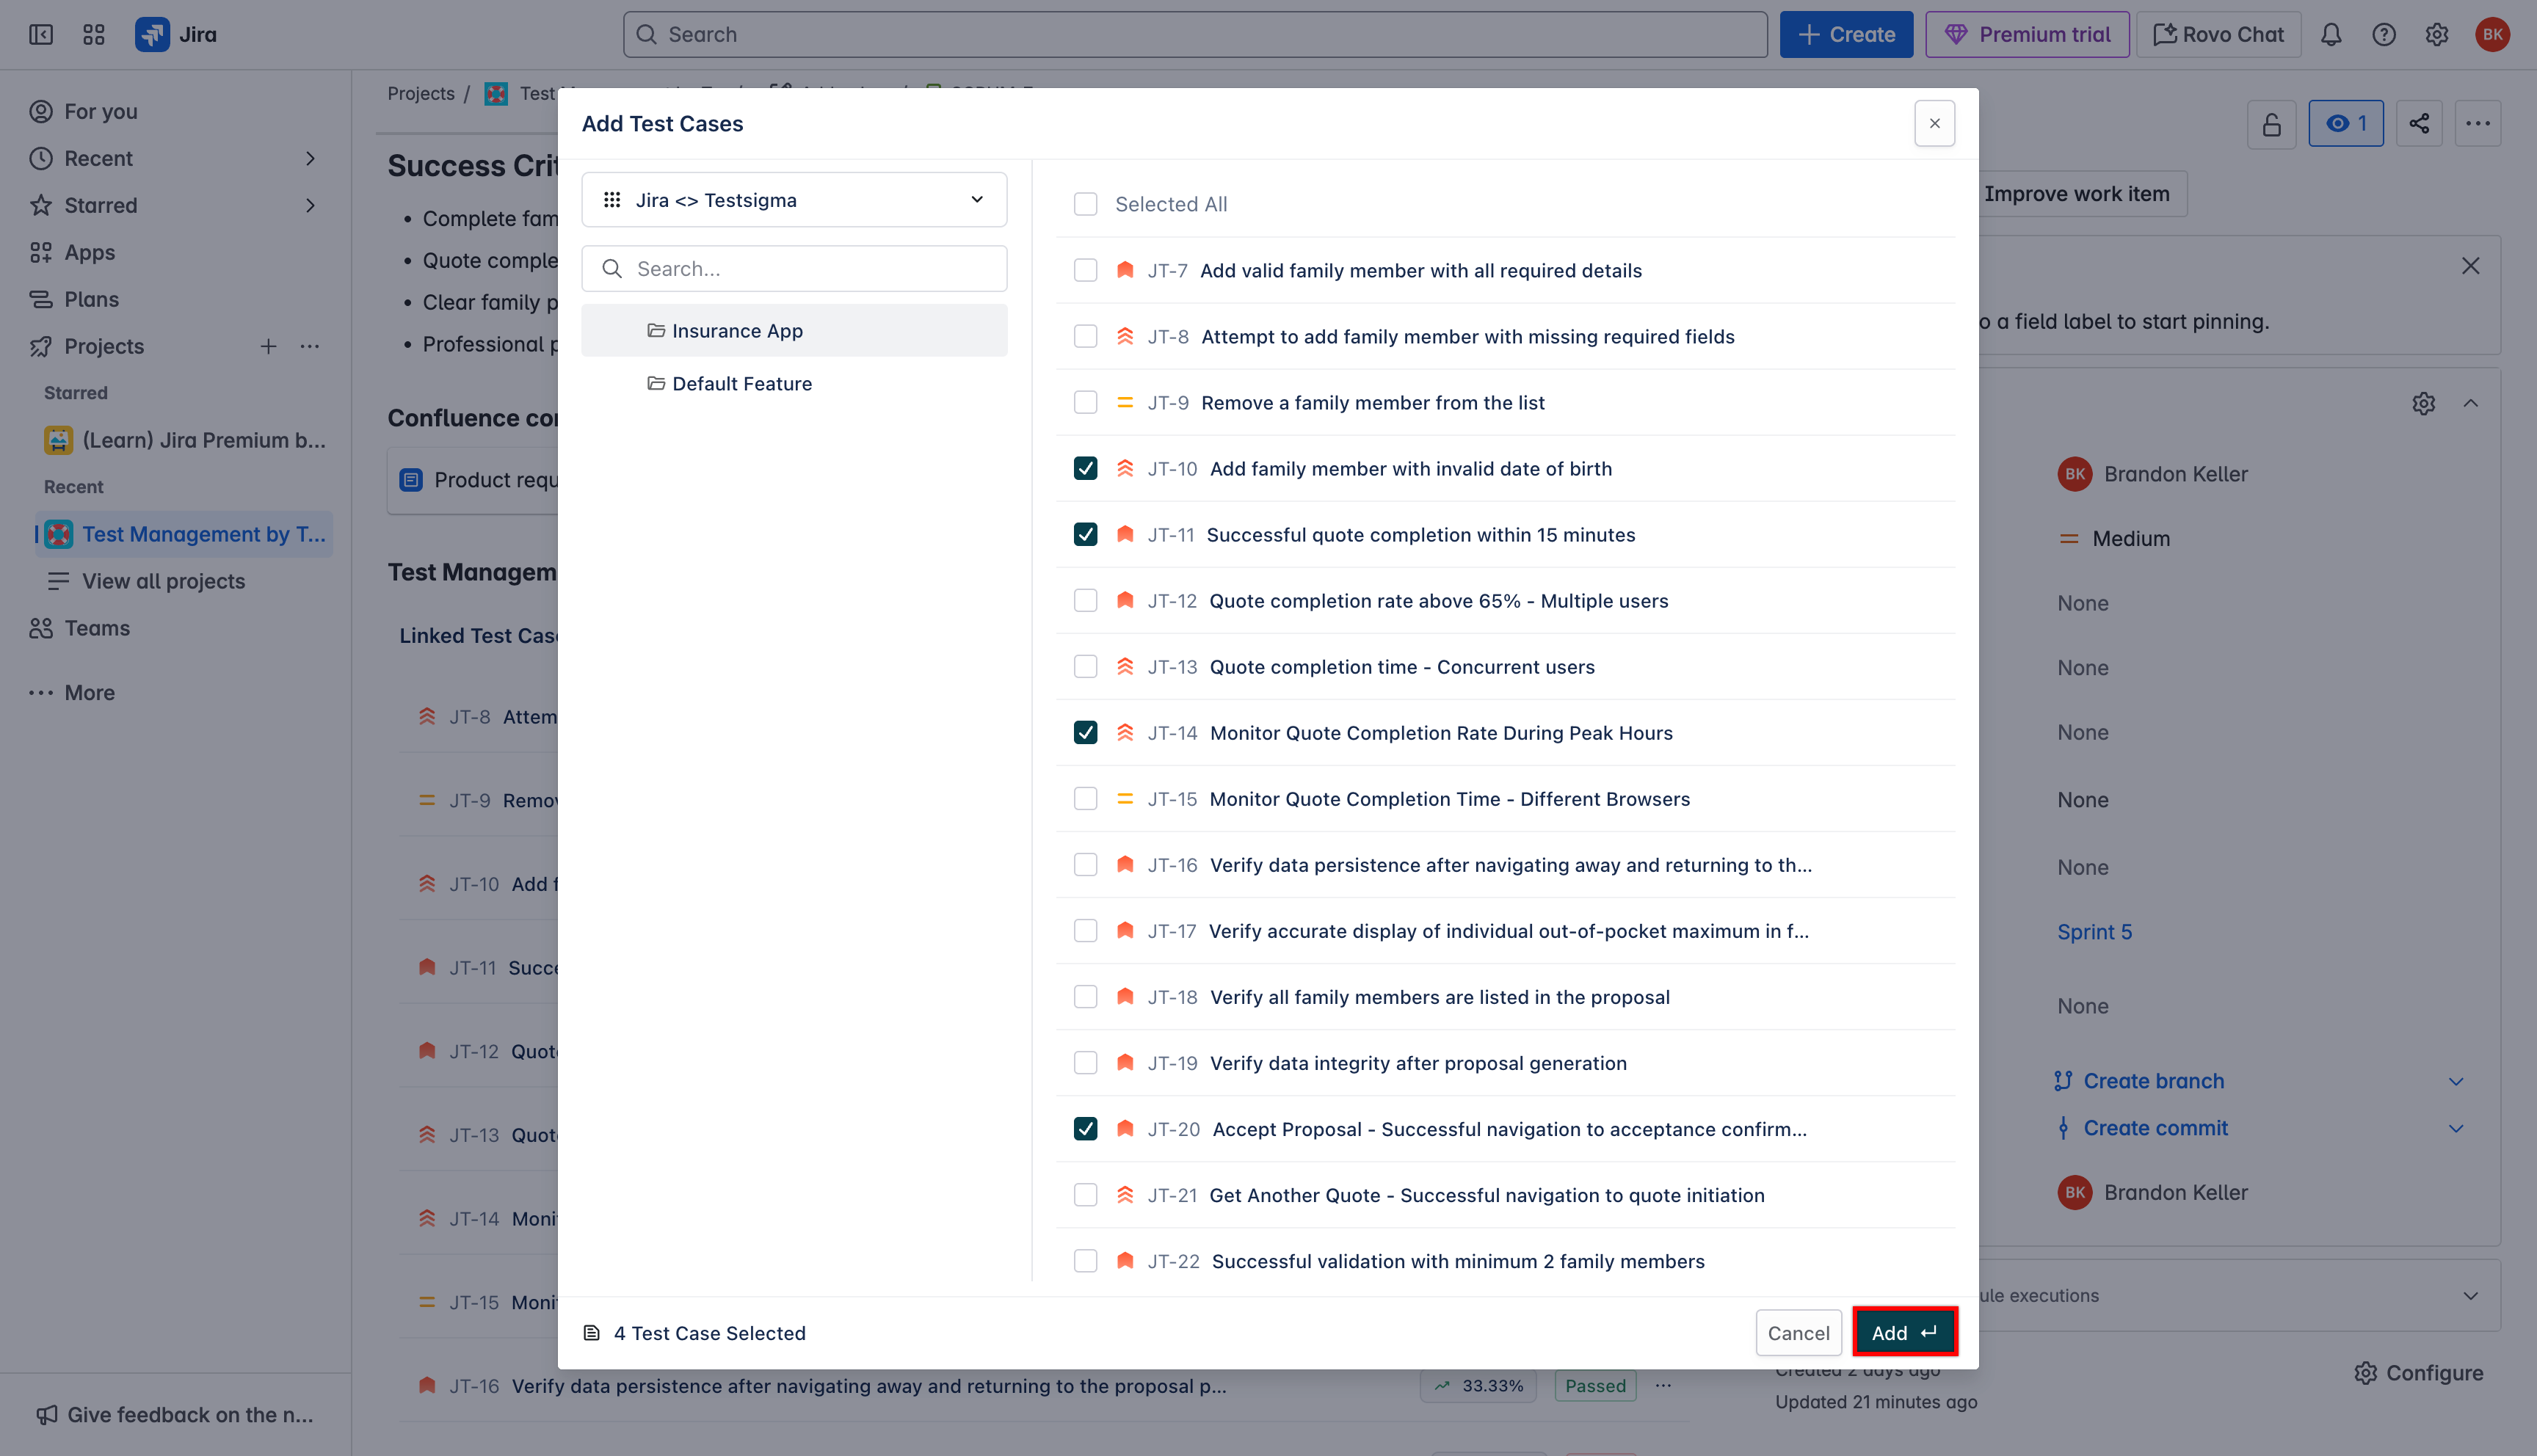Viewport: 2537px width, 1456px height.
Task: Uncheck the JT-10 invalid date of birth test case
Action: pyautogui.click(x=1085, y=468)
